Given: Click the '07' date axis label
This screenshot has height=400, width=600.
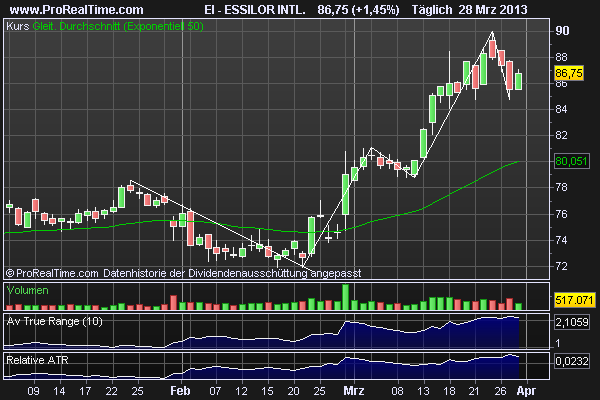Looking at the screenshot, I should [215, 391].
